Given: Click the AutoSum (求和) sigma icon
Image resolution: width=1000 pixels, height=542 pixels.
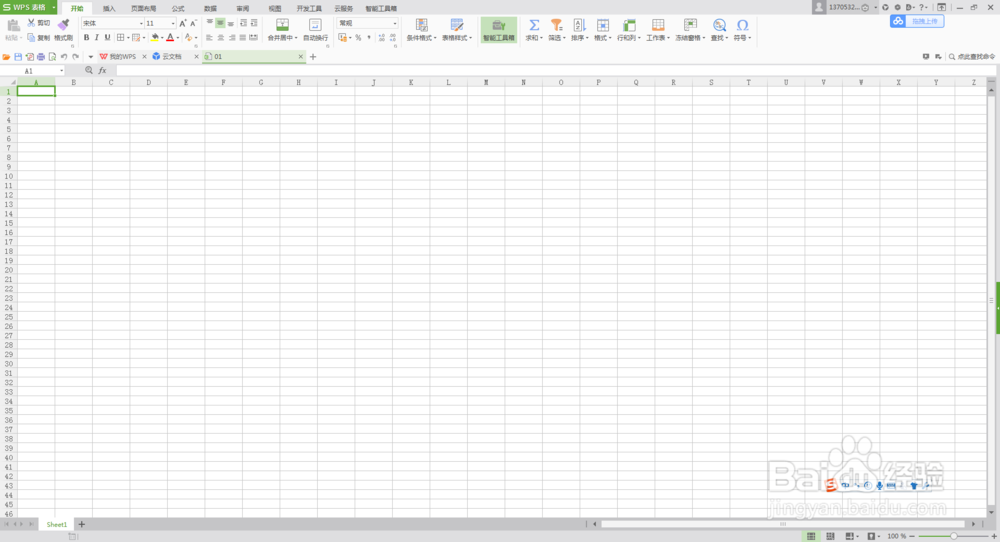Looking at the screenshot, I should tap(534, 25).
